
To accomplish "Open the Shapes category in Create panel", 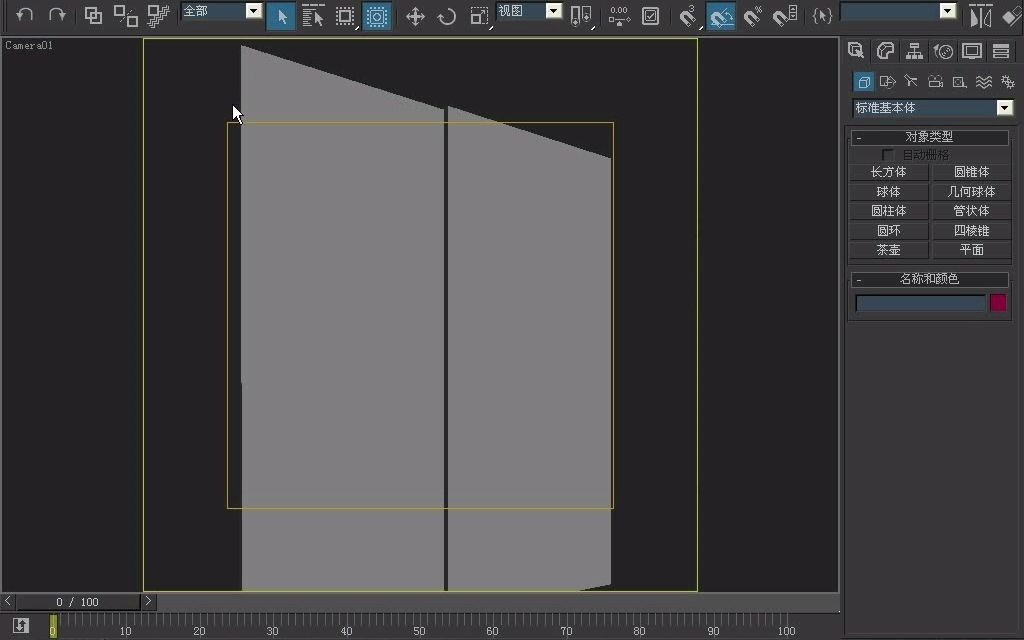I will [x=887, y=81].
